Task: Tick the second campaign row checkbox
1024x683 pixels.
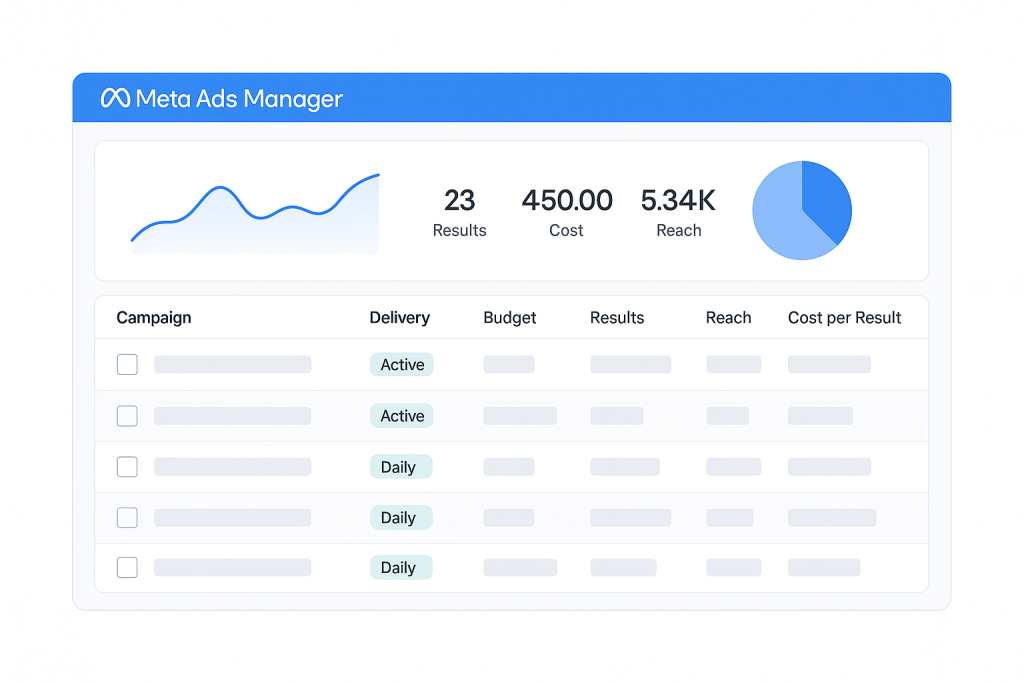Action: [x=127, y=416]
